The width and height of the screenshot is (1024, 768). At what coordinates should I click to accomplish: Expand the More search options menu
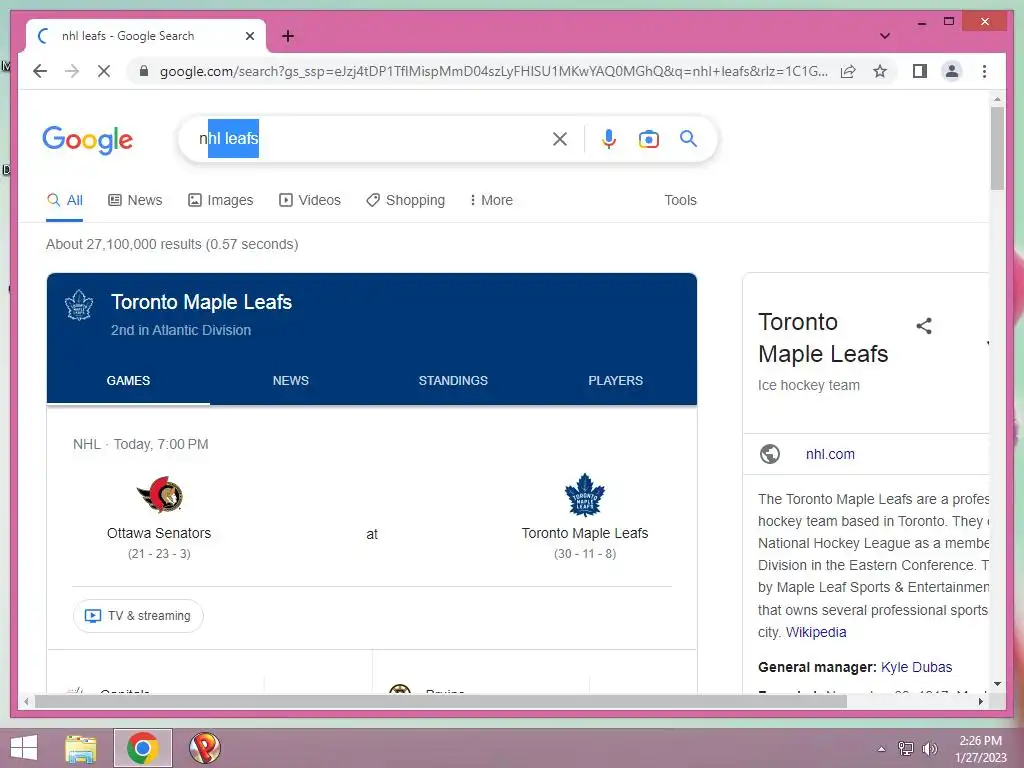491,200
